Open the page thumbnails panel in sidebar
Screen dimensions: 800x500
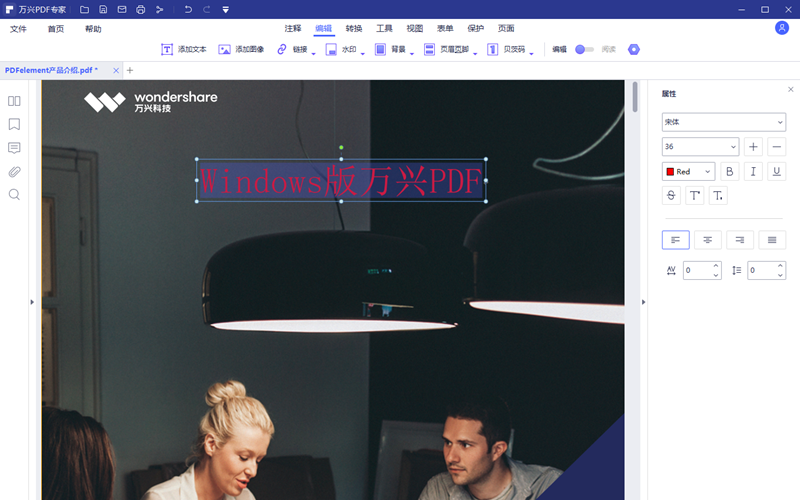tap(14, 101)
